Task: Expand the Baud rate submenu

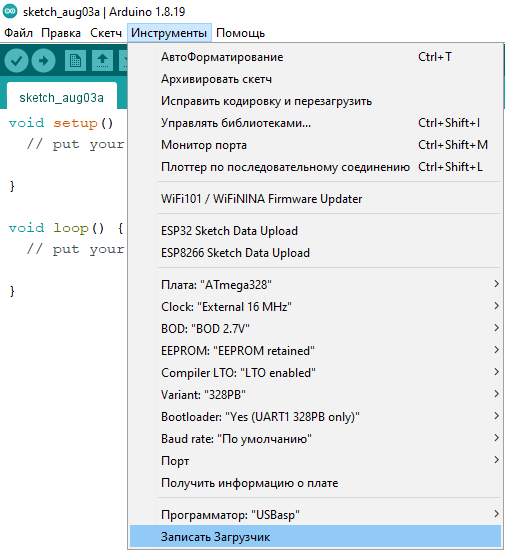Action: click(x=315, y=439)
